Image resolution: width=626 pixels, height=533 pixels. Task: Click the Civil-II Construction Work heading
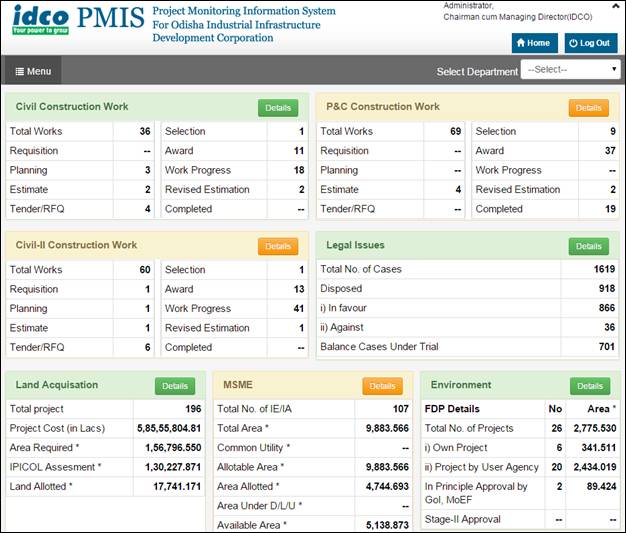point(76,245)
